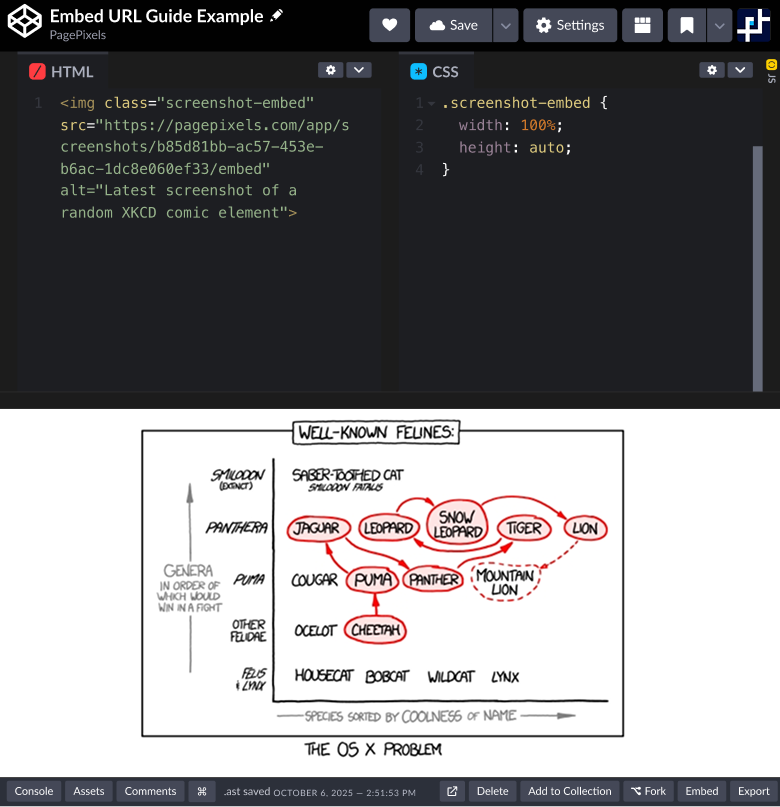Love this pen with the heart icon
This screenshot has height=807, width=780.
[389, 25]
